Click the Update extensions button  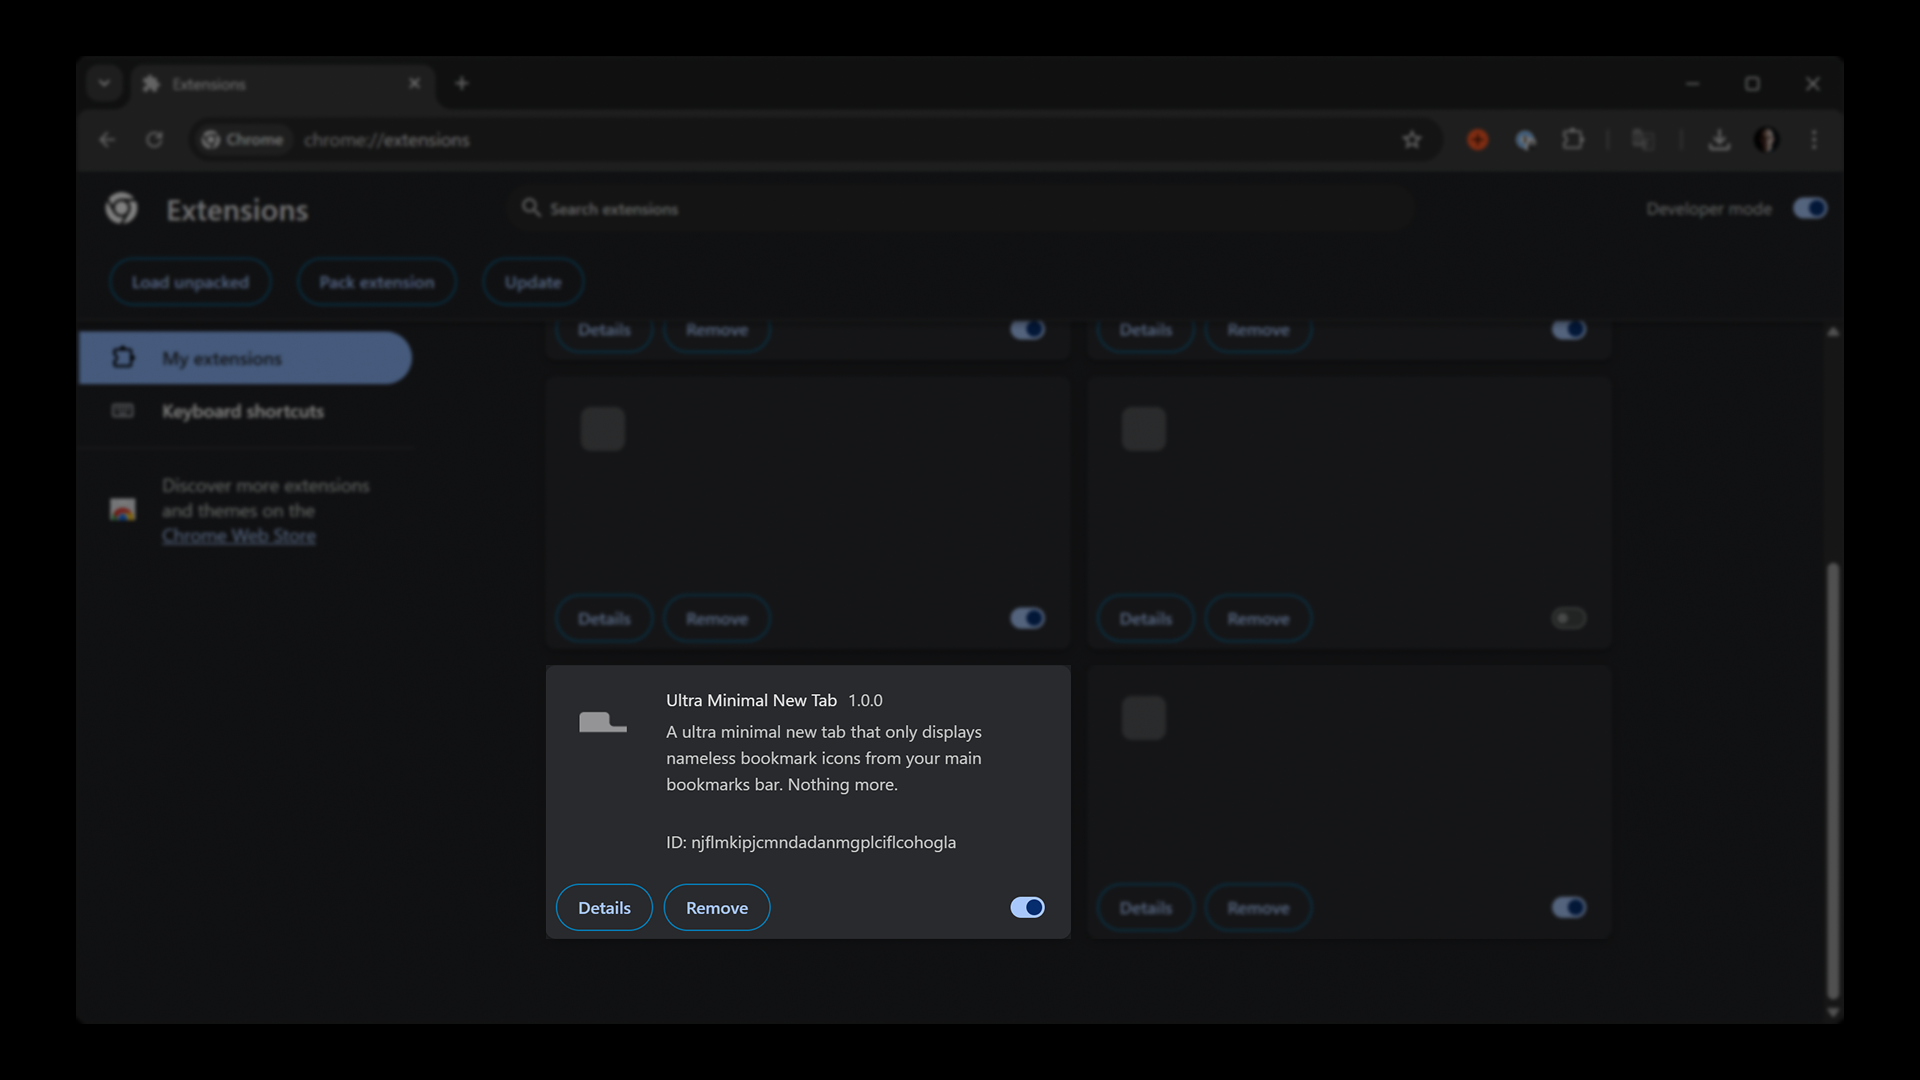[x=533, y=282]
